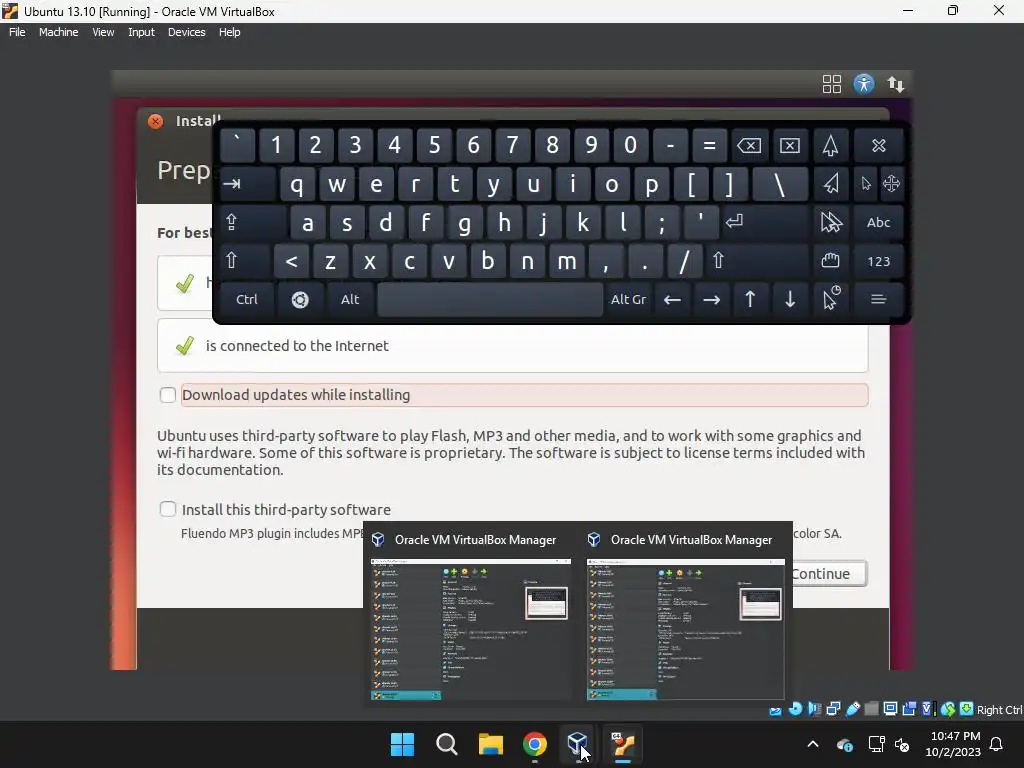Switch the on-screen keyboard to the 123 layout
The width and height of the screenshot is (1024, 768).
click(x=878, y=261)
